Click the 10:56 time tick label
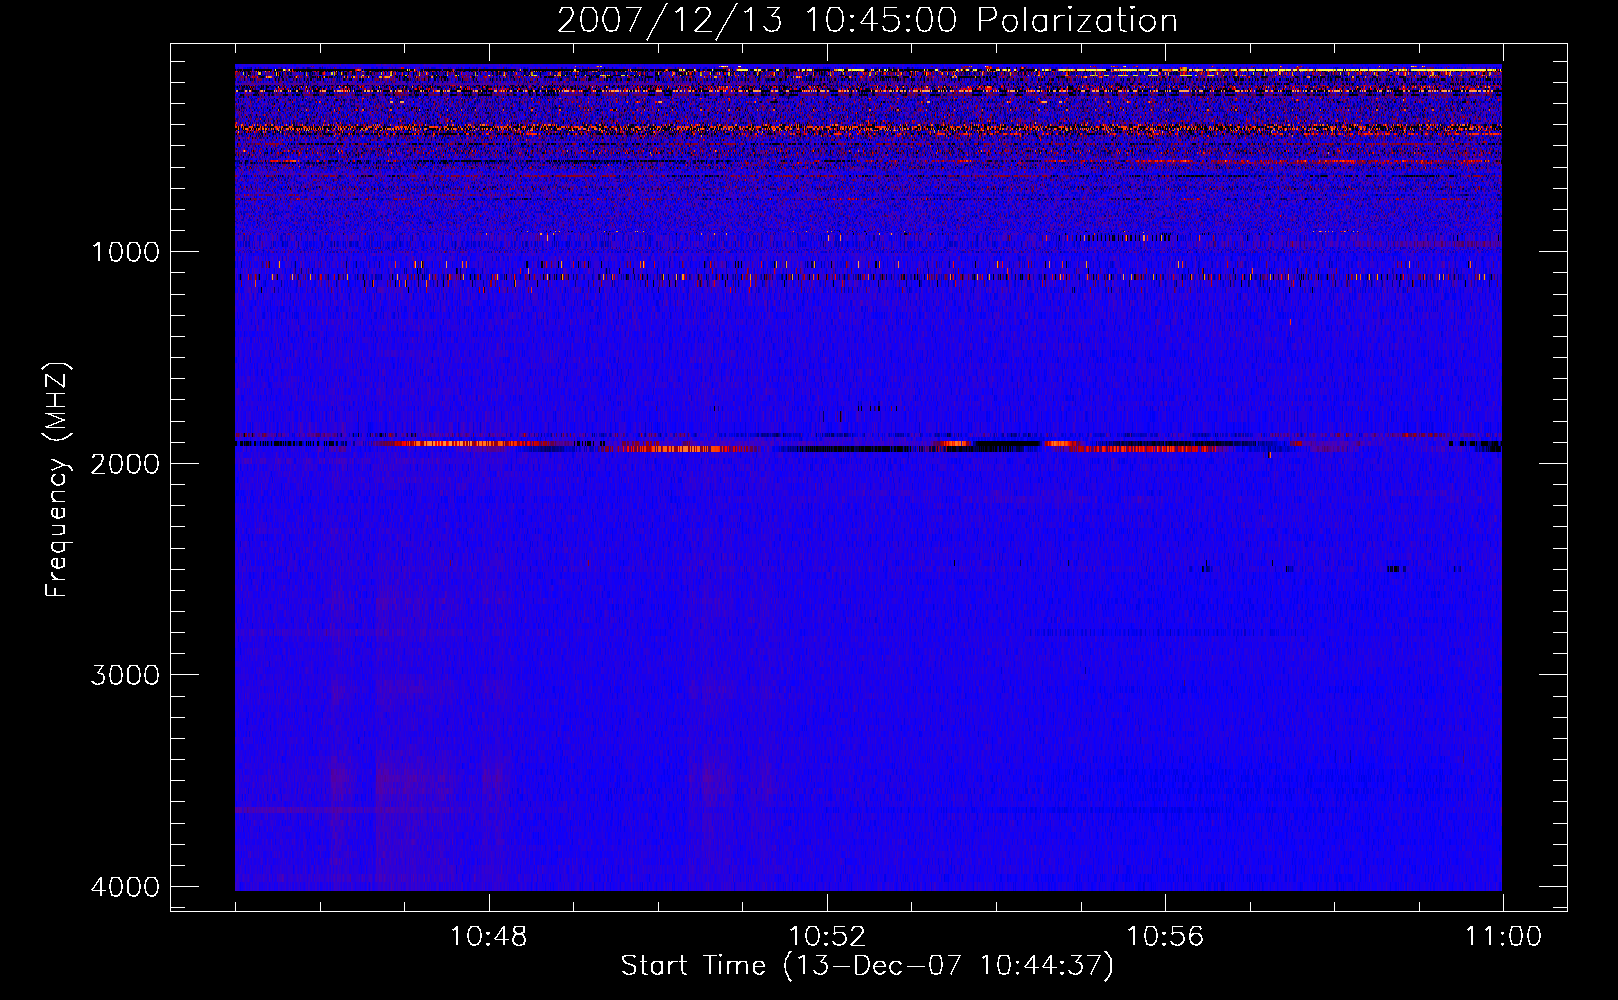1618x1000 pixels. click(x=1165, y=937)
